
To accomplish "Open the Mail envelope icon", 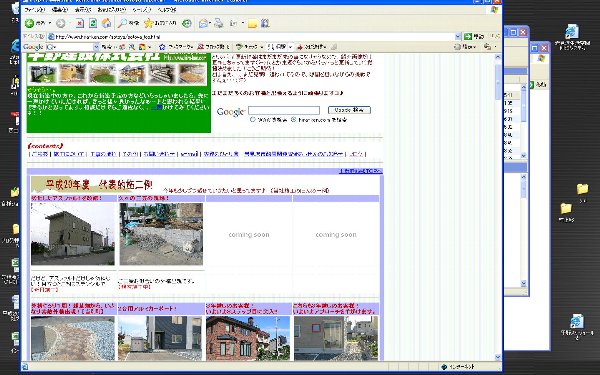I will coord(203,24).
